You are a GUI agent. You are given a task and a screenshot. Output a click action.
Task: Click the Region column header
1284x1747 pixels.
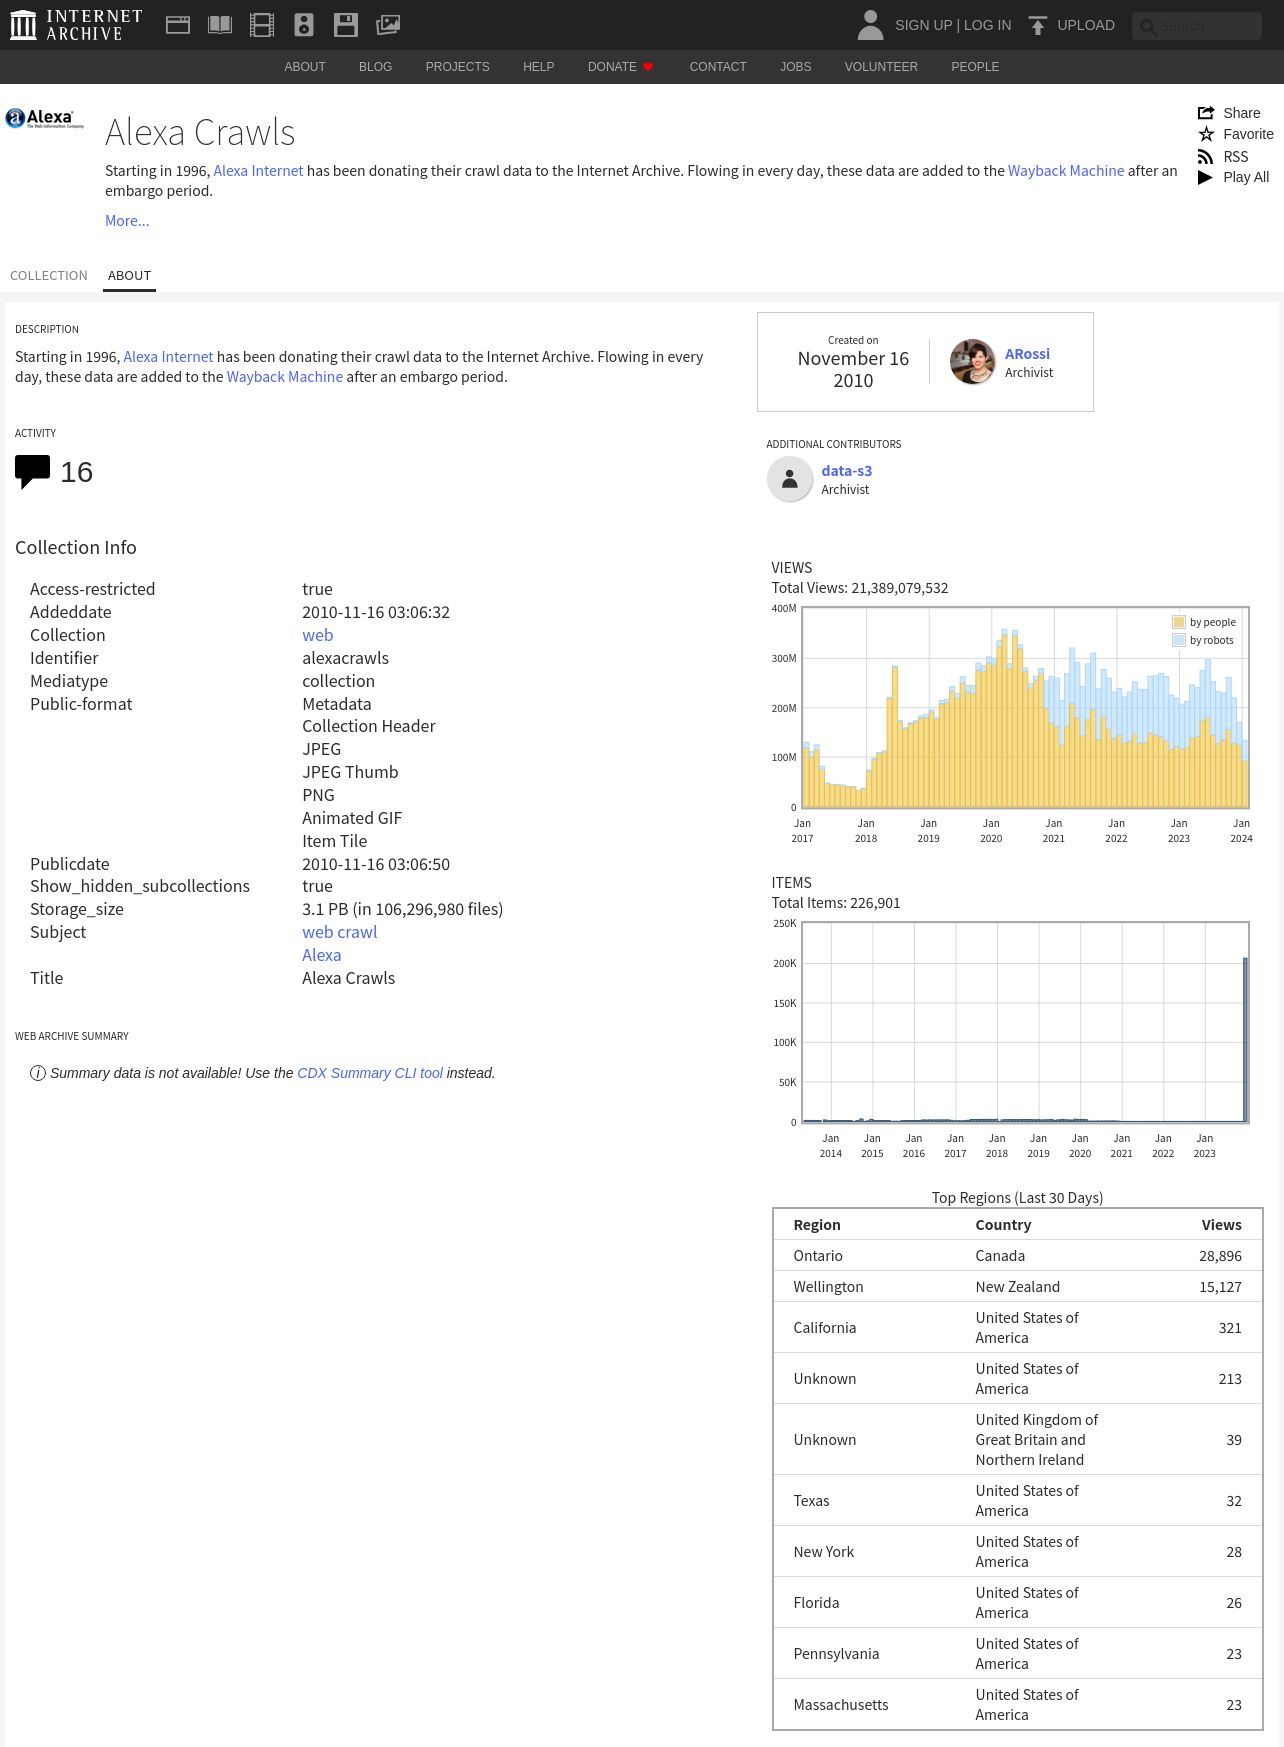(817, 1225)
